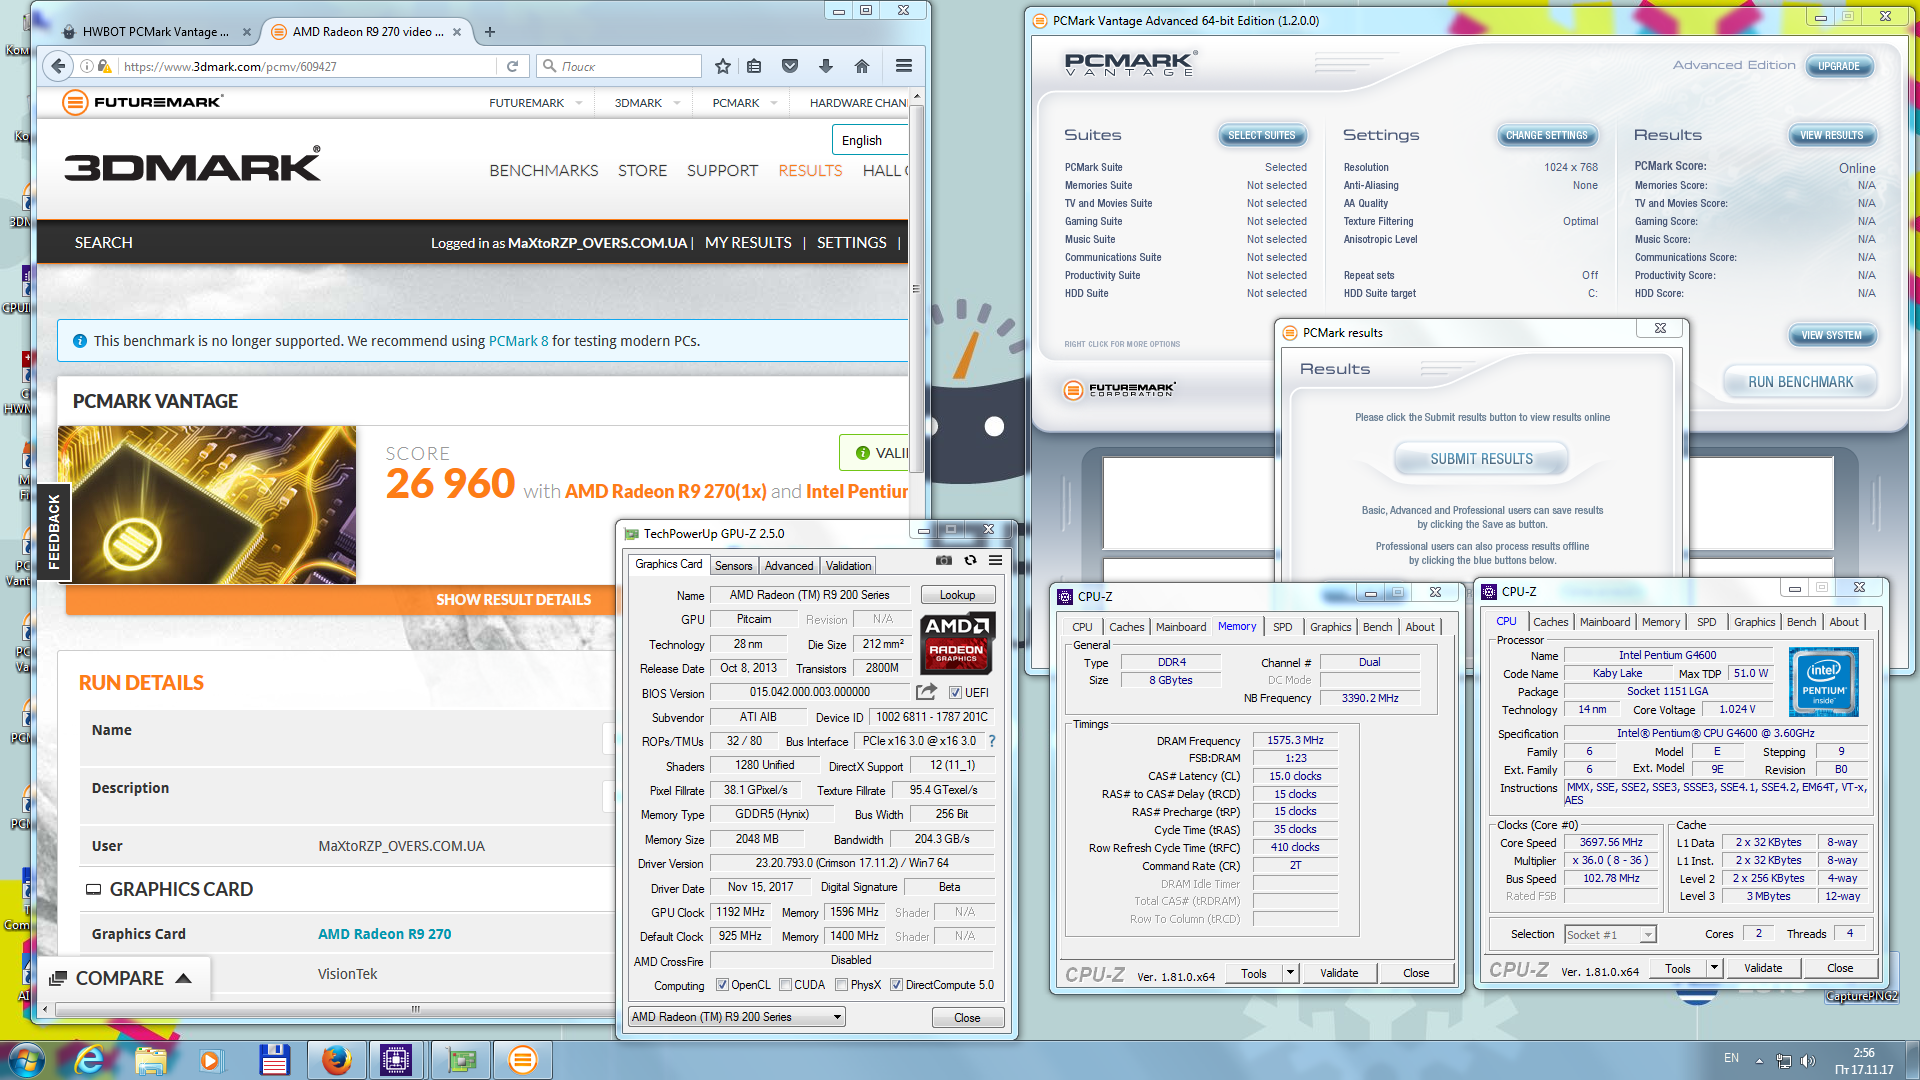
Task: Take a GPU-Z screenshot with the camera icon
Action: 943,561
